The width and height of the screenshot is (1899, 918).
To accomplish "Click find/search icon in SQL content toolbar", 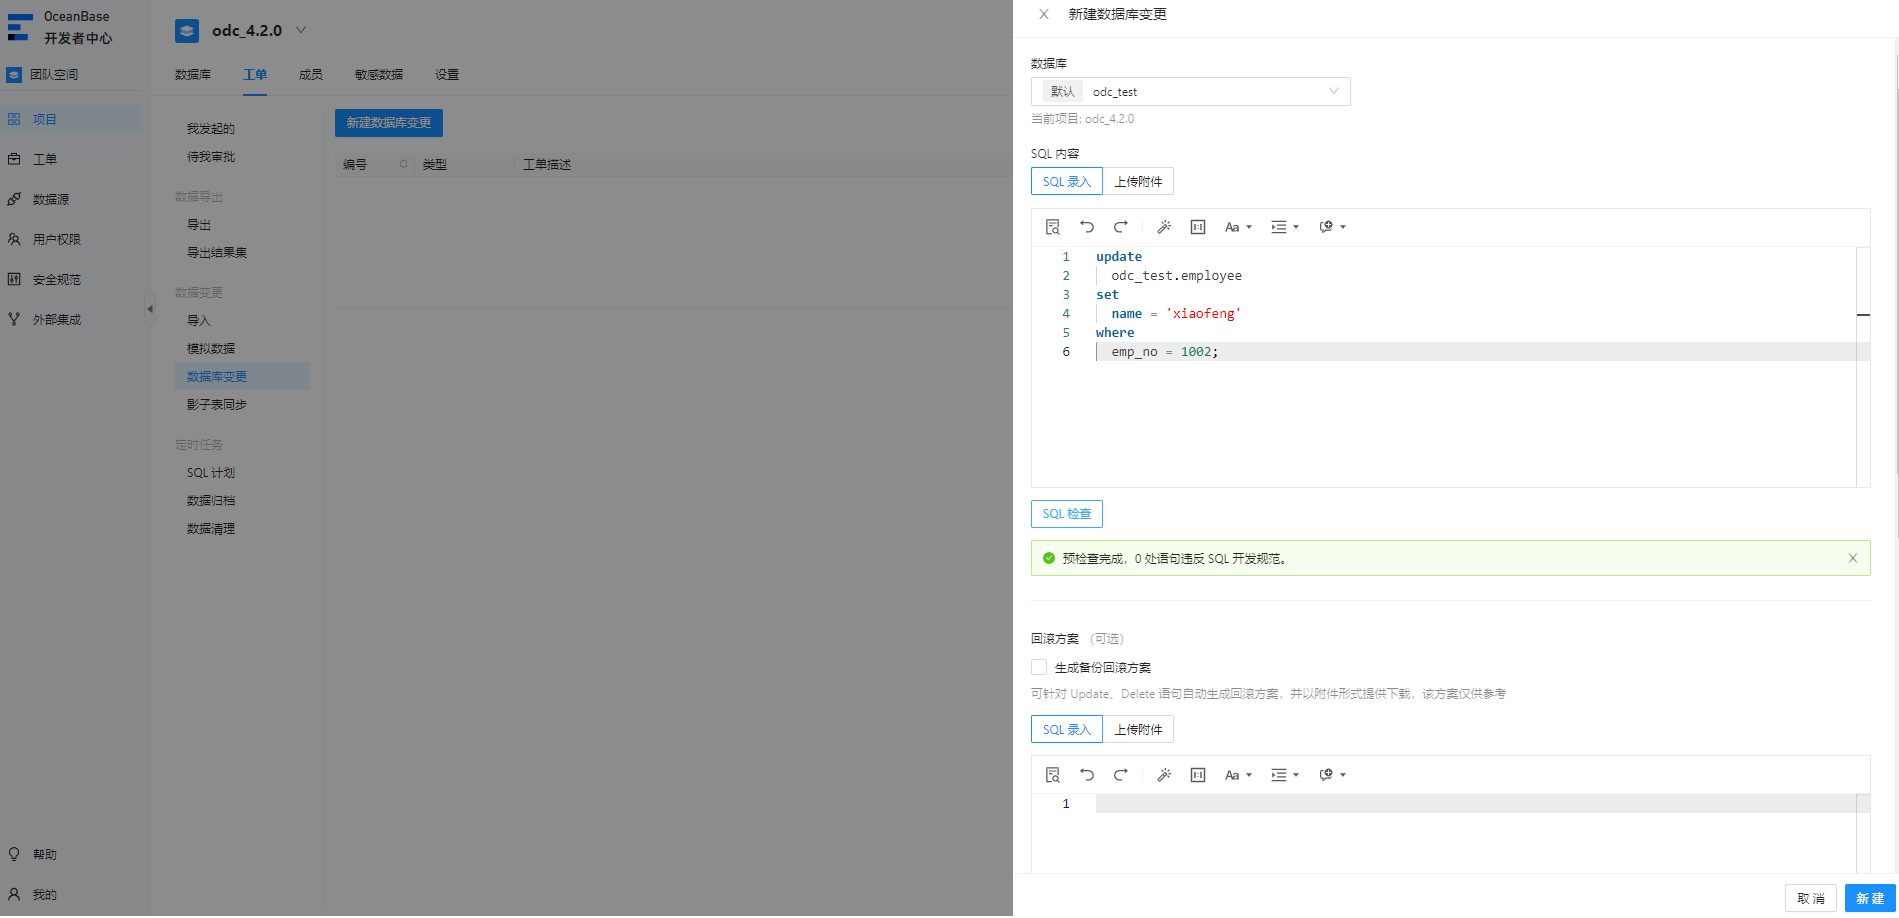I will point(1052,227).
